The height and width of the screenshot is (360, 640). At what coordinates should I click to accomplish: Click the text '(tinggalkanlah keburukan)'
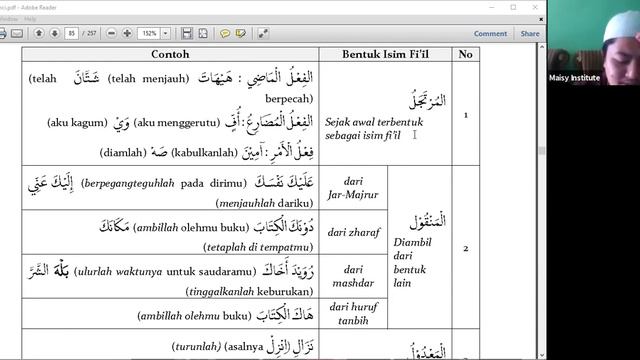(x=249, y=291)
